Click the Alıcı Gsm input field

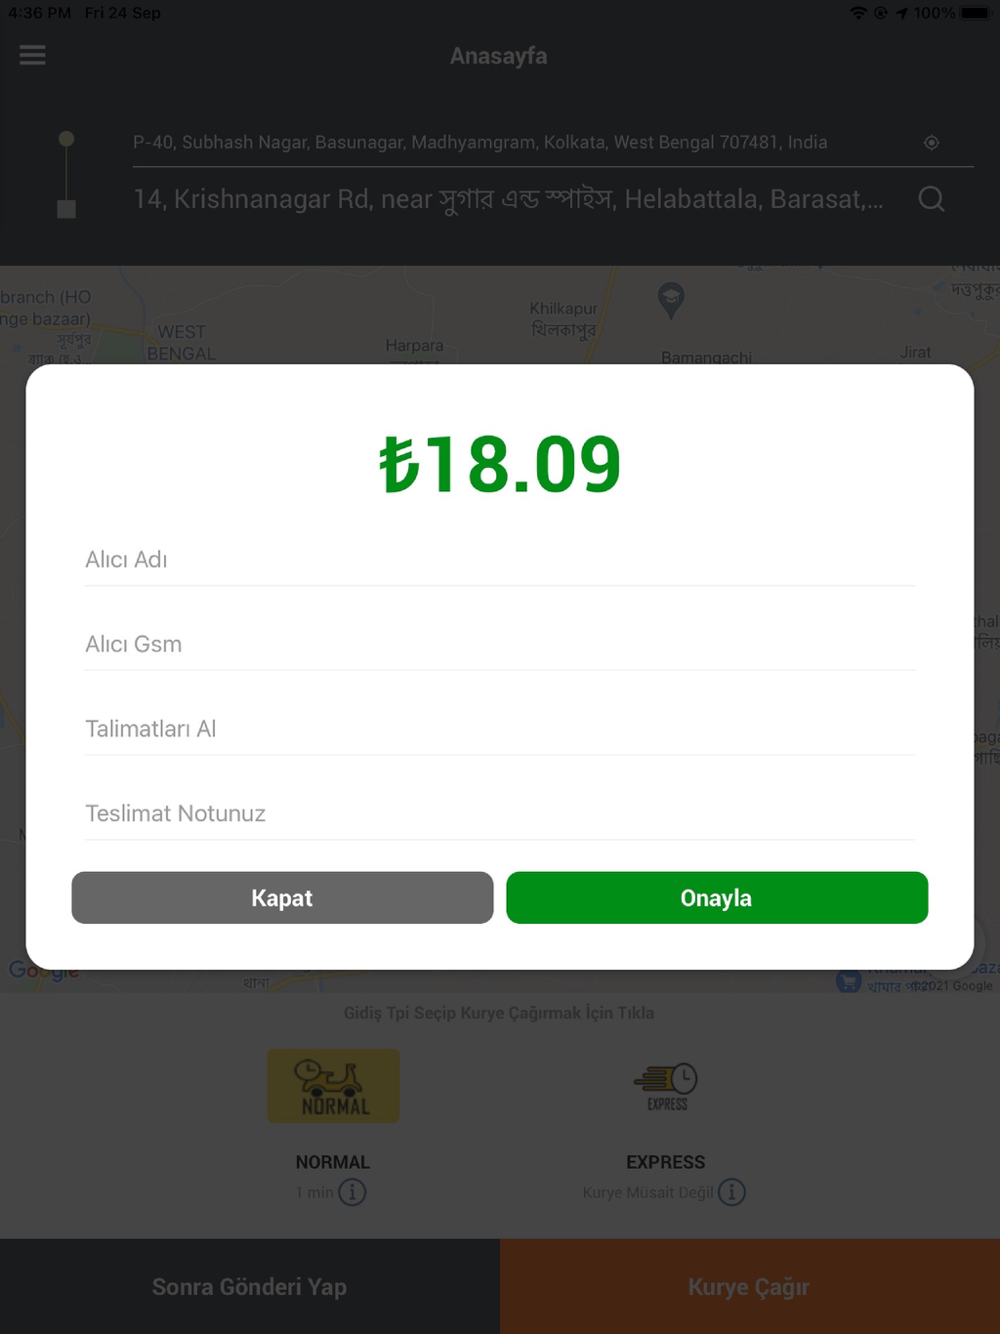click(x=500, y=645)
